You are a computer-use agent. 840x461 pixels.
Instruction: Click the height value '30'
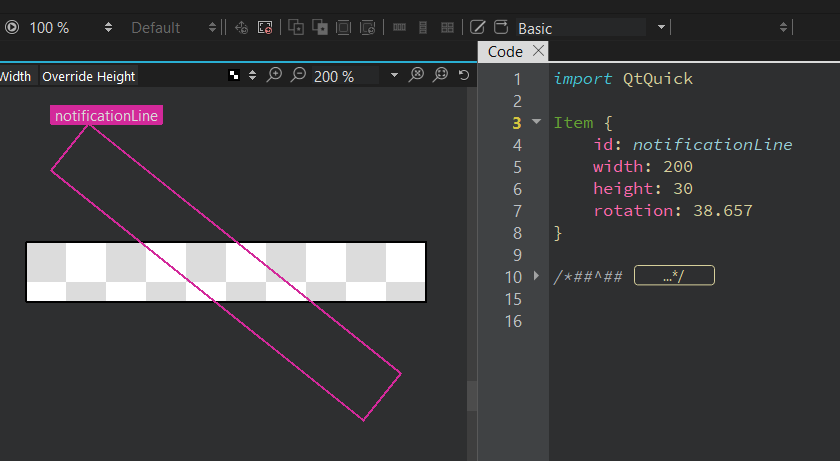[682, 188]
